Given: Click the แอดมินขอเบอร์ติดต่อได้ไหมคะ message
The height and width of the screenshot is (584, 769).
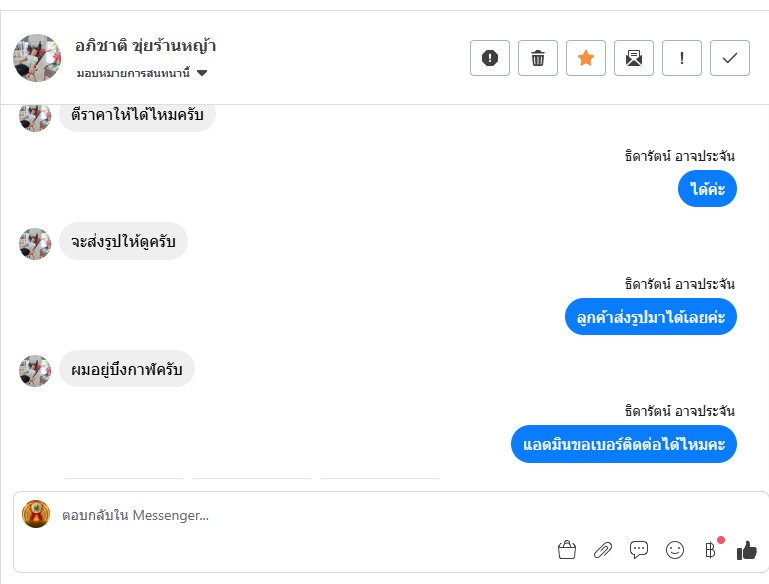Looking at the screenshot, I should click(x=624, y=444).
